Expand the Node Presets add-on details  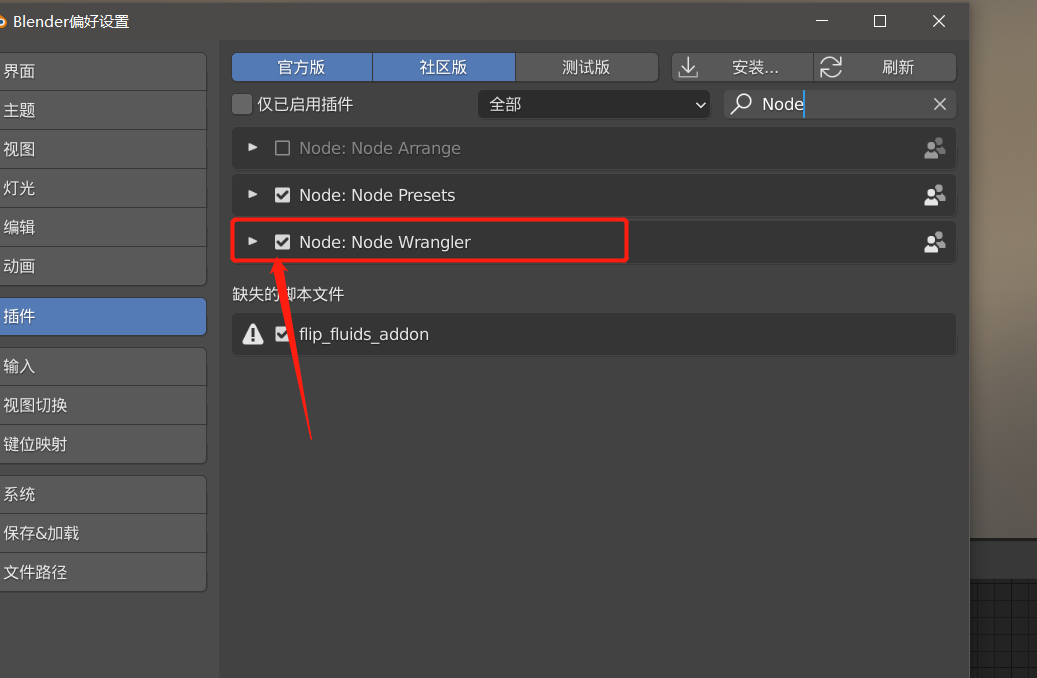coord(253,194)
